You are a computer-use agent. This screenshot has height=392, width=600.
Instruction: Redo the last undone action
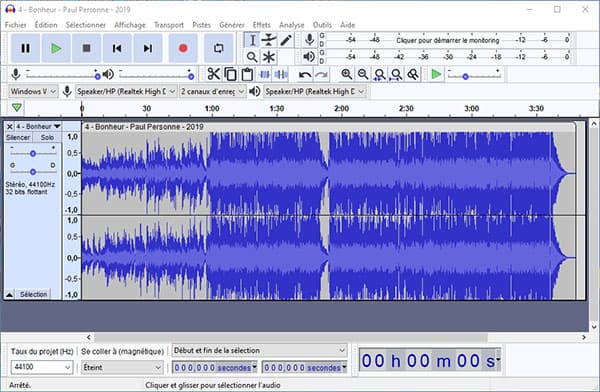coord(321,74)
